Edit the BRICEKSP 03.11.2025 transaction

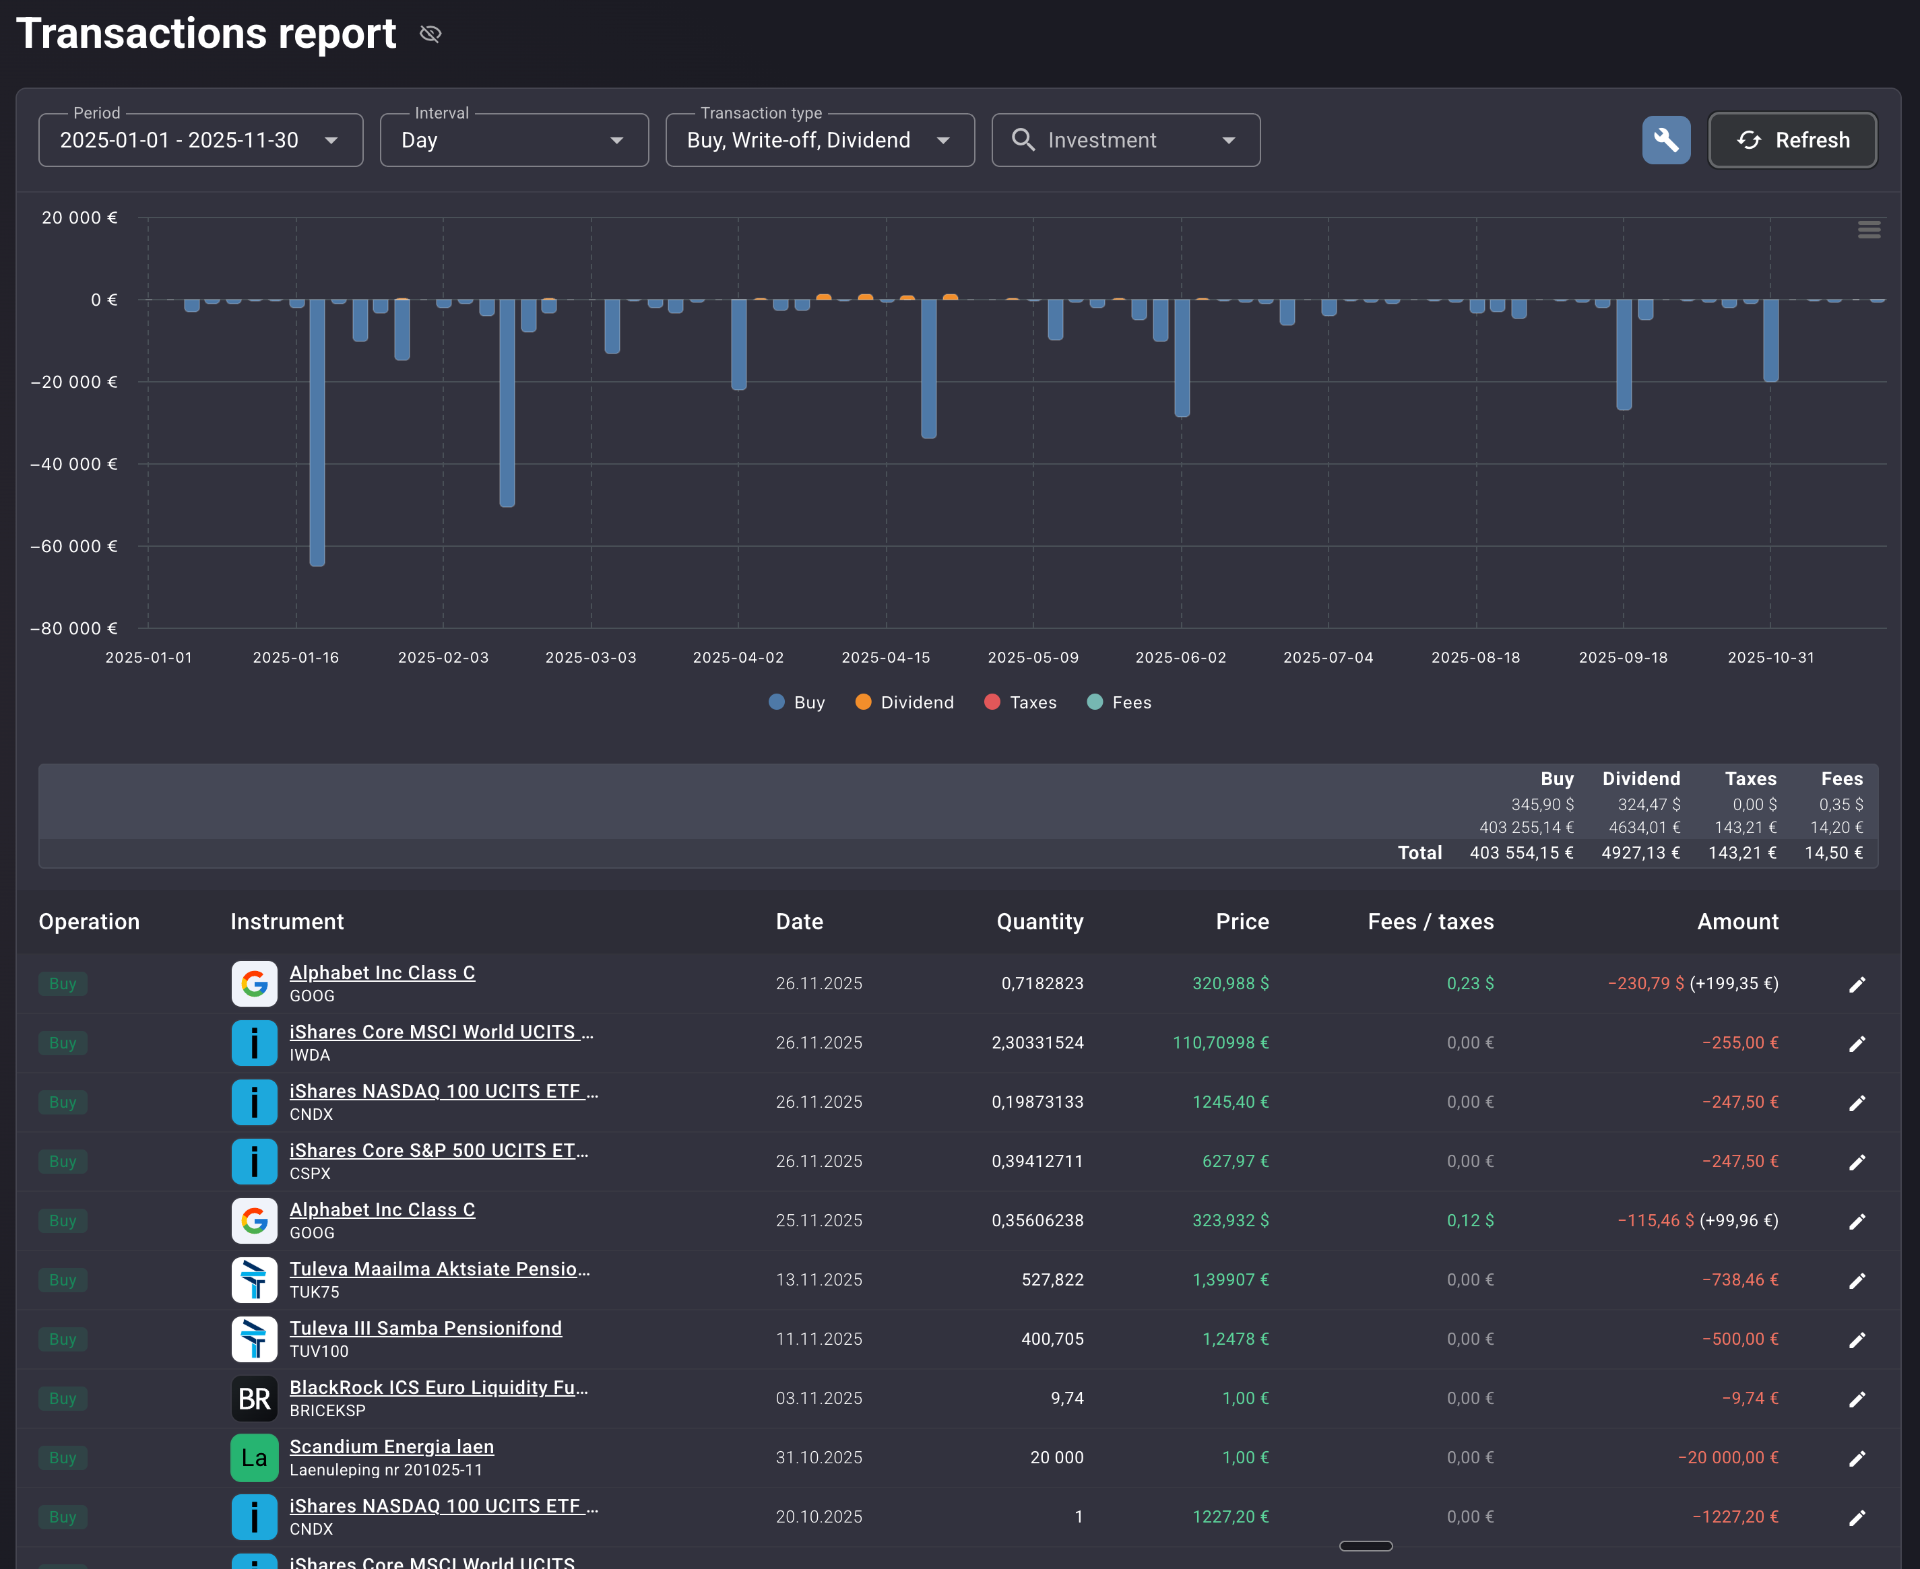point(1857,1398)
